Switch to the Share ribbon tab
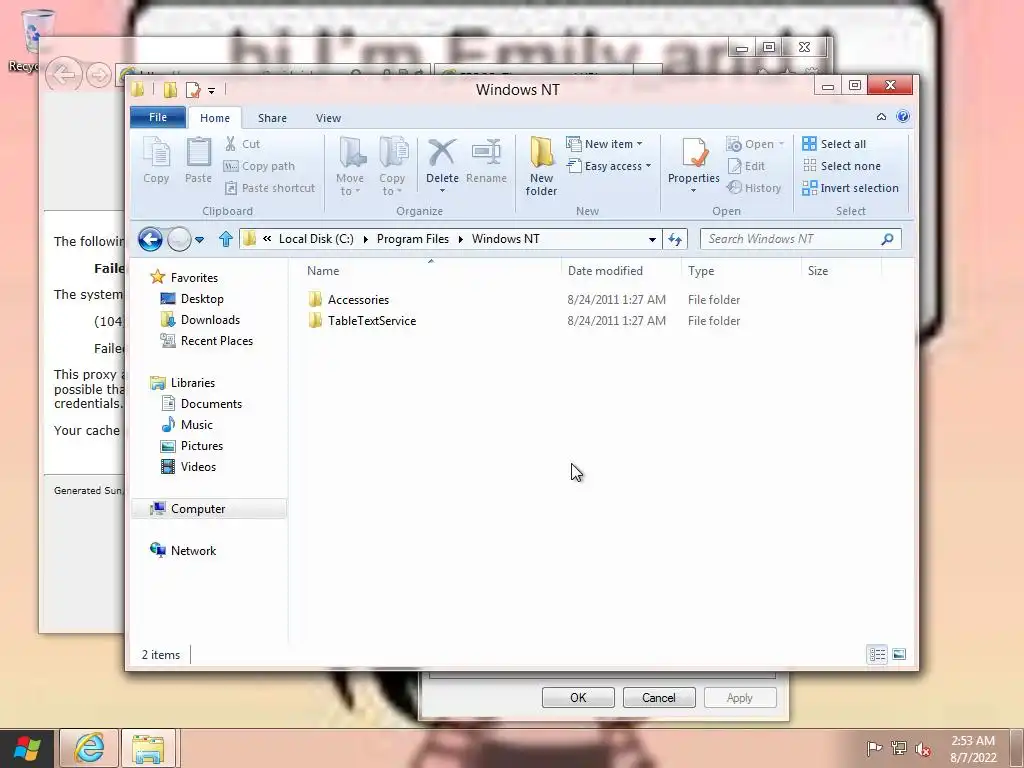The image size is (1024, 768). [x=272, y=118]
